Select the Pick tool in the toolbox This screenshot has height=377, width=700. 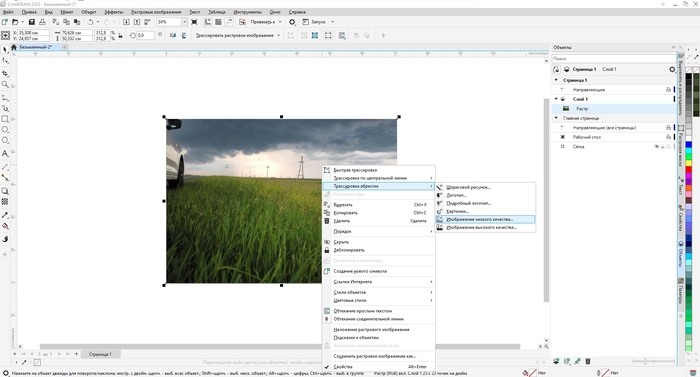5,50
